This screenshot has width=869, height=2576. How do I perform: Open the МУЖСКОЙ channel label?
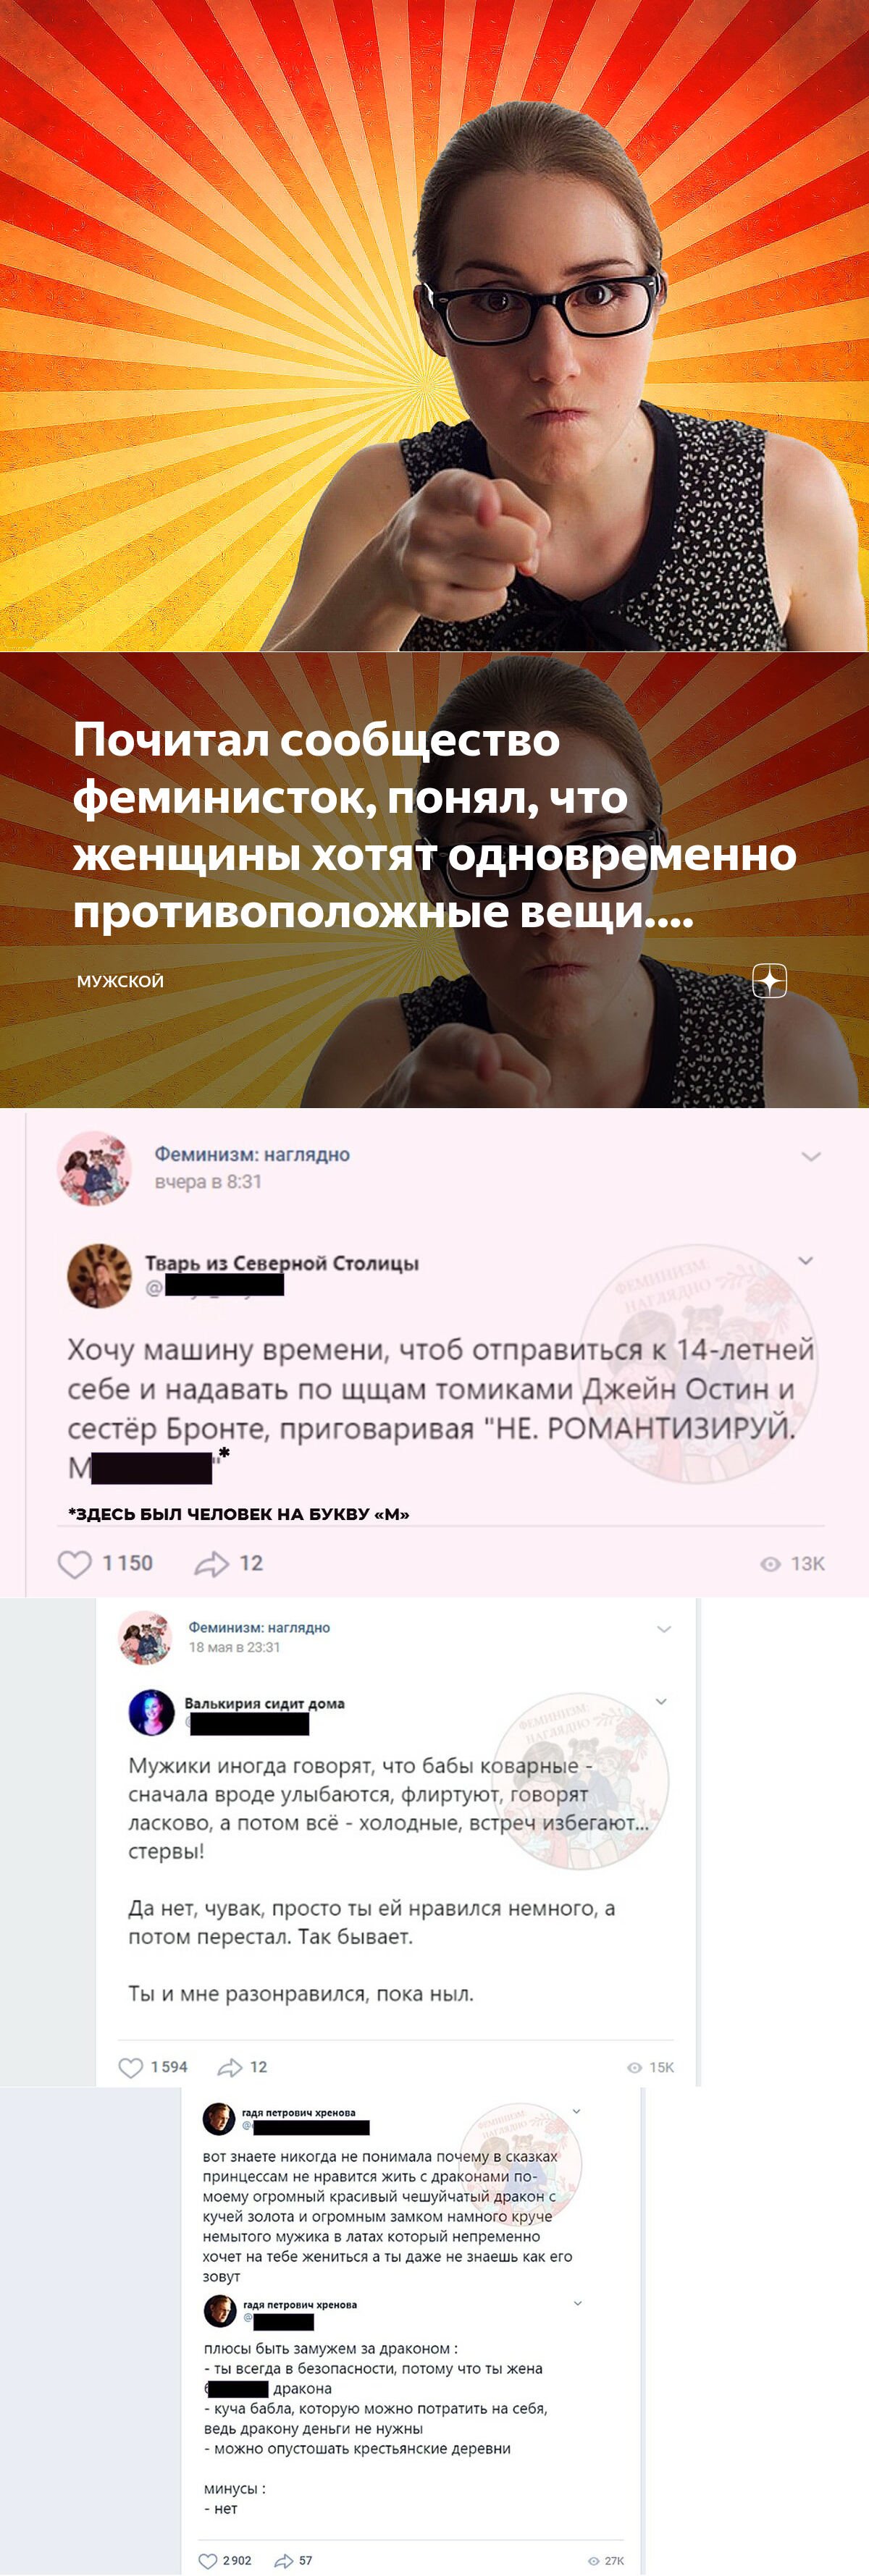120,981
